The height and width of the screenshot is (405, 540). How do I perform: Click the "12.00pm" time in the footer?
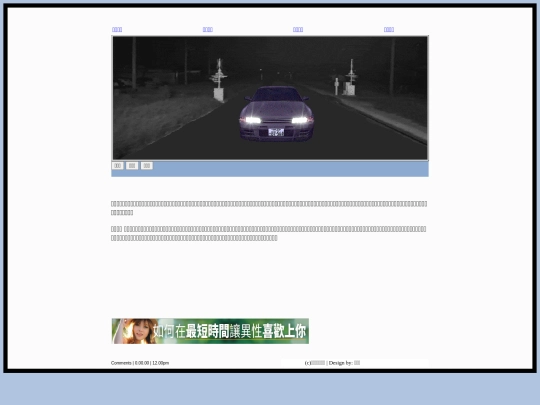tap(160, 363)
